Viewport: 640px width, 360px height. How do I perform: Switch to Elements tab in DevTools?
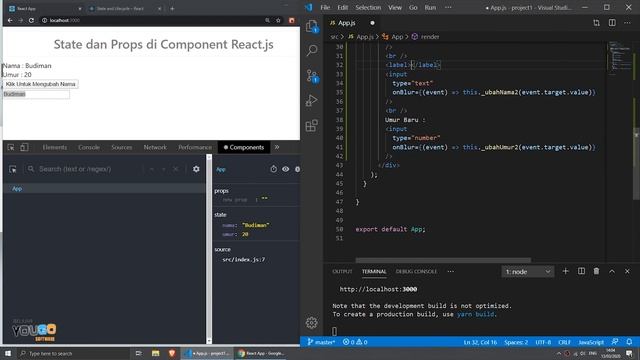(55, 147)
